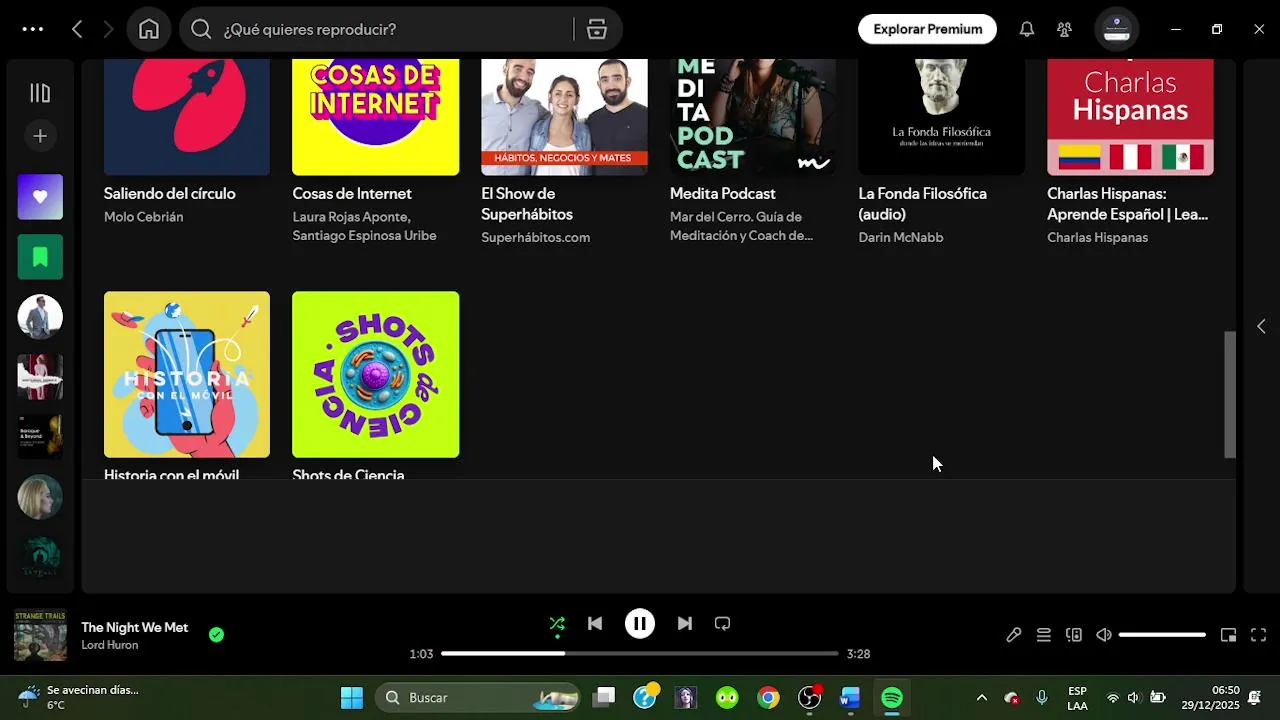1280x720 pixels.
Task: Toggle repeat mode
Action: [x=722, y=624]
